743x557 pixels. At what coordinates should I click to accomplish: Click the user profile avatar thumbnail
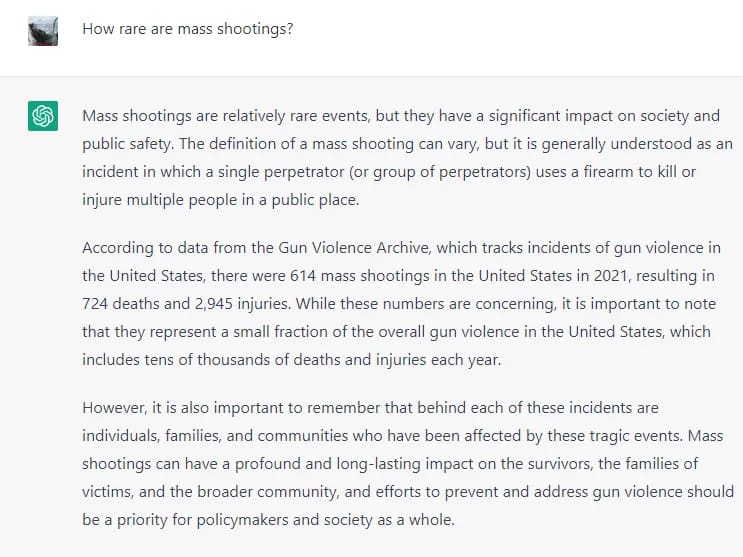coord(44,30)
